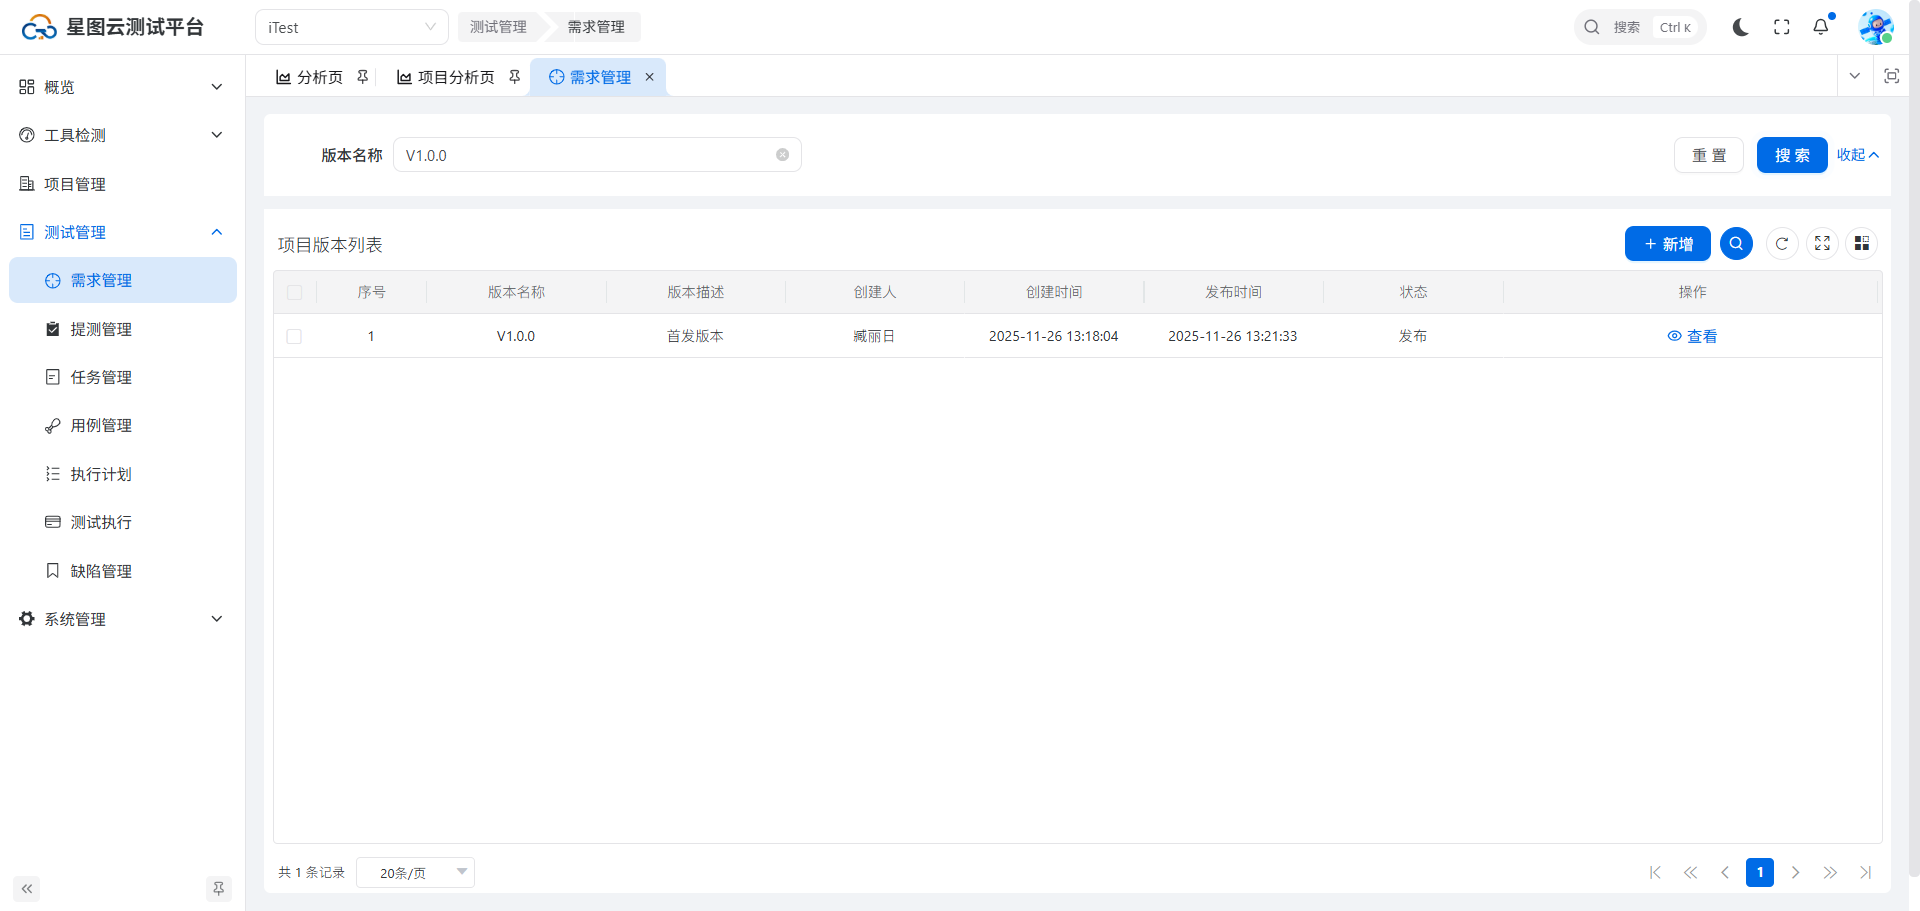The width and height of the screenshot is (1920, 911).
Task: Pin the sidebar using the bottom pin icon
Action: [218, 889]
